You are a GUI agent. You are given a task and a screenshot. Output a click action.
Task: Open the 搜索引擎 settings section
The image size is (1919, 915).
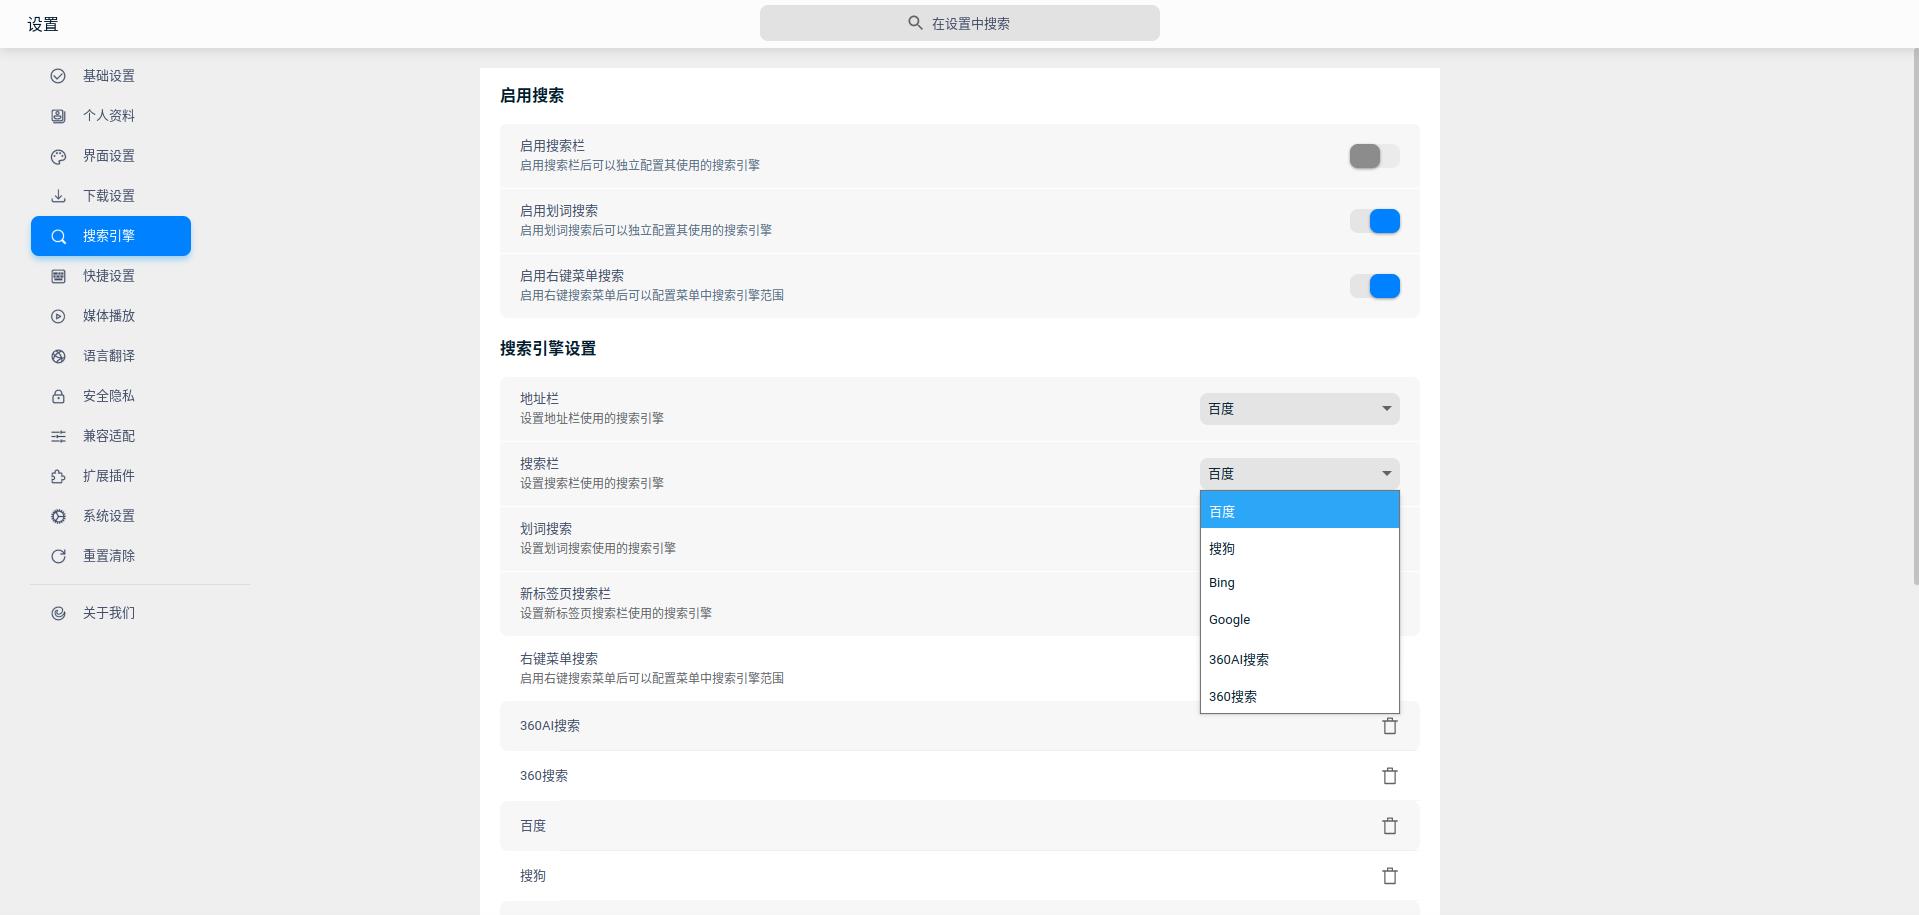pyautogui.click(x=111, y=236)
